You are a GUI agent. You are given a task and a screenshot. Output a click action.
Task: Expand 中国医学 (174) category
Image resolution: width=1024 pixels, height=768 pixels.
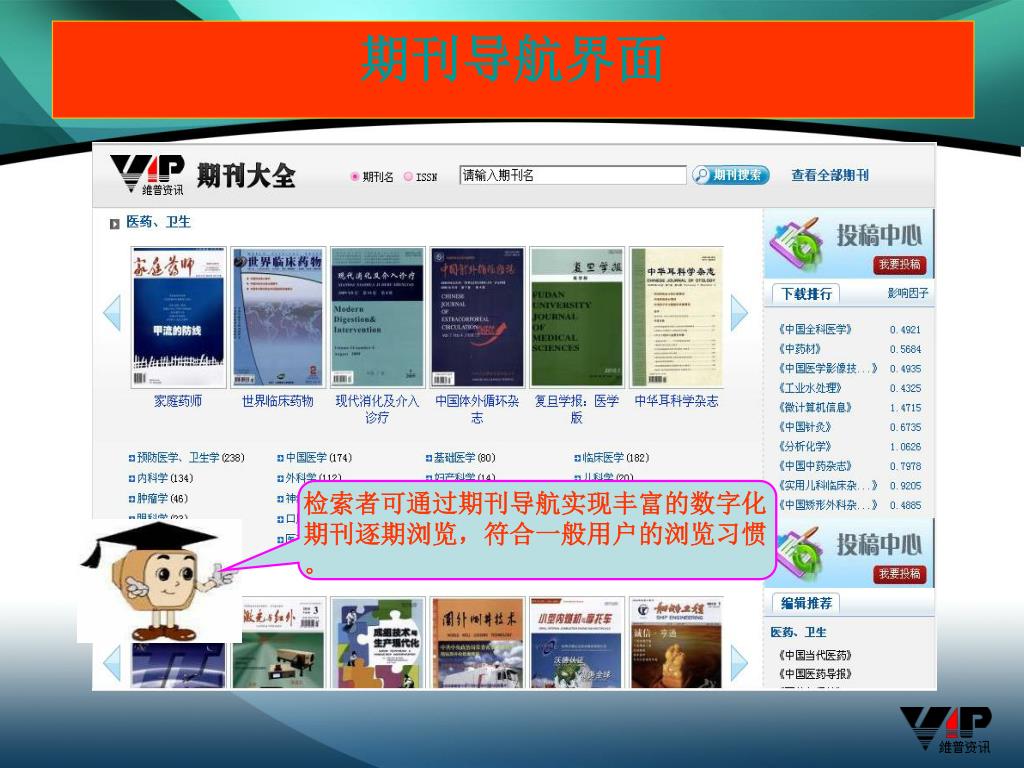(314, 458)
